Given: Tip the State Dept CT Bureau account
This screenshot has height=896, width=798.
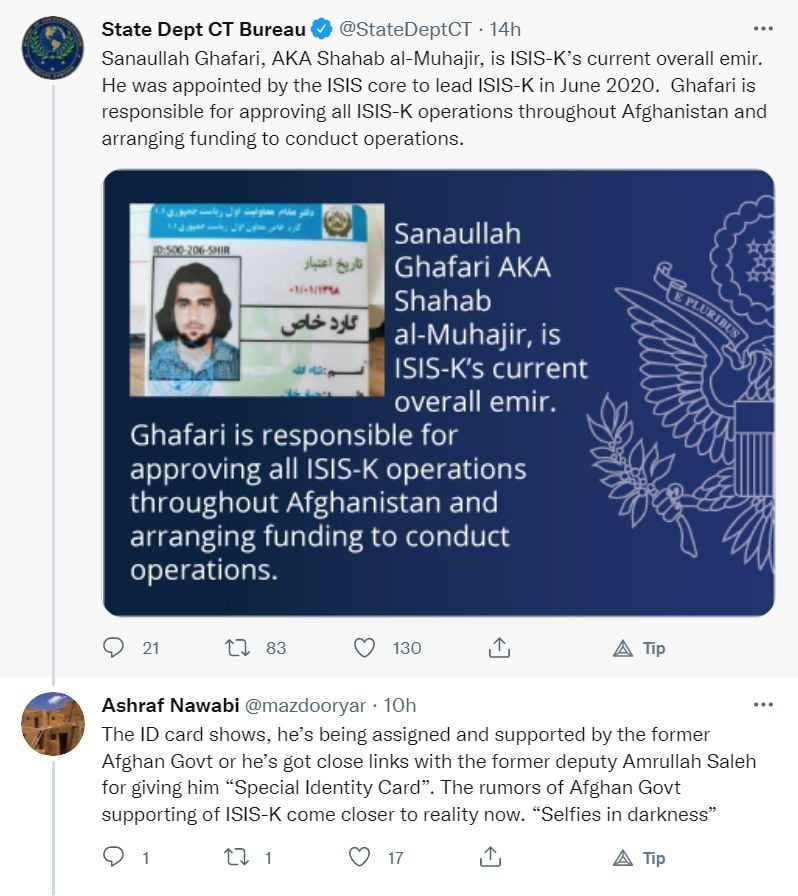Looking at the screenshot, I should click(x=639, y=648).
